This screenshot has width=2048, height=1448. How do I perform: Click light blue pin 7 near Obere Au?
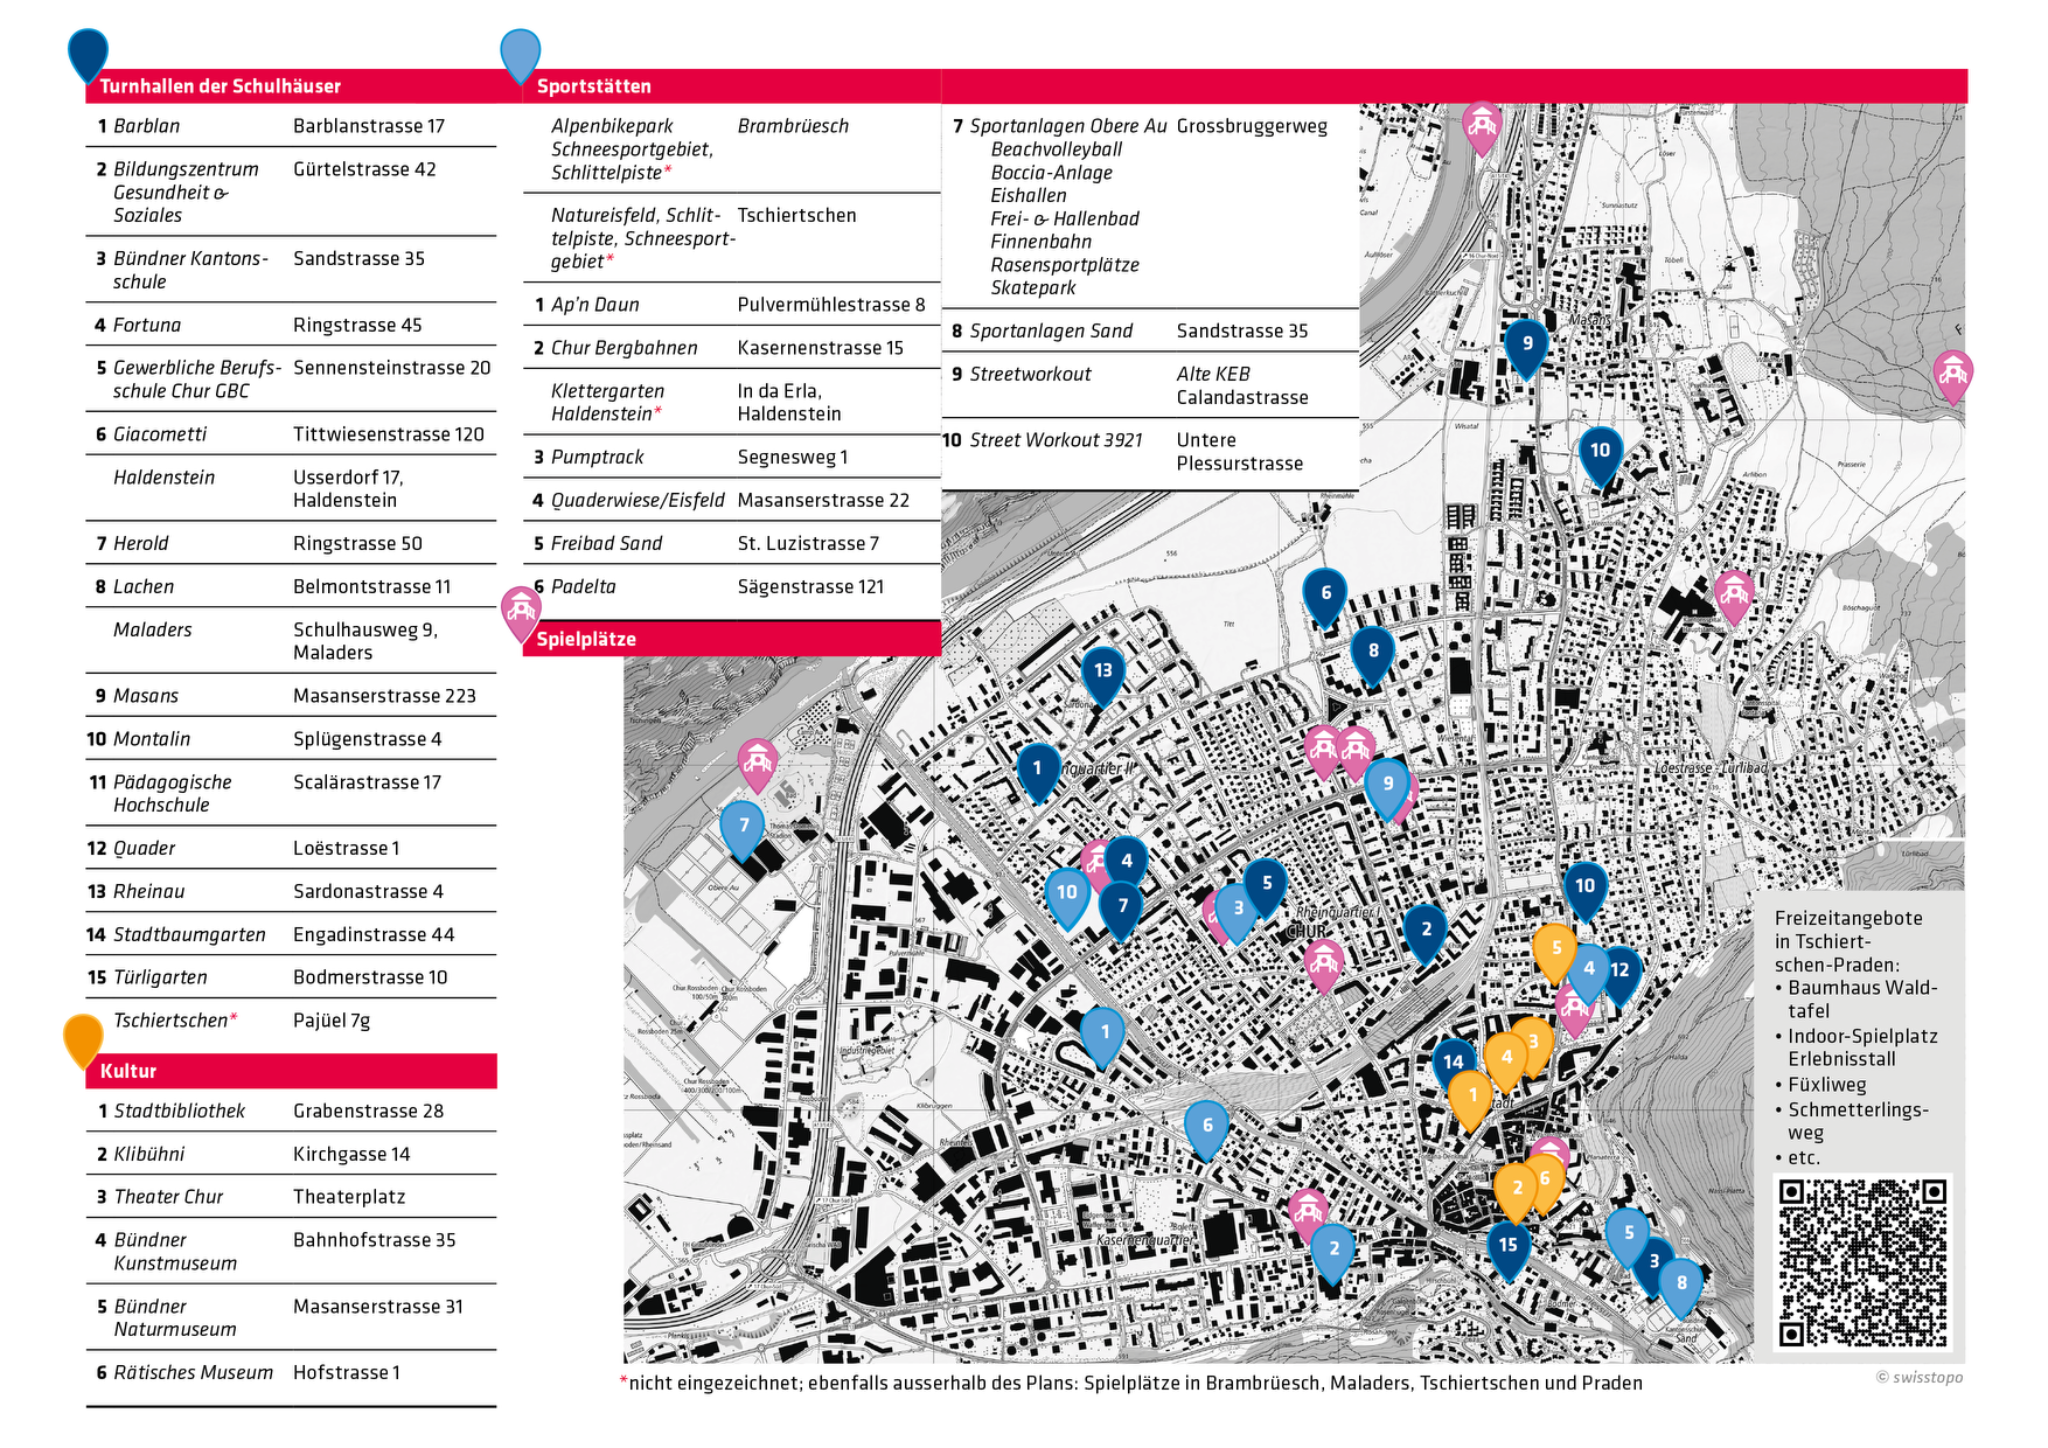[742, 827]
